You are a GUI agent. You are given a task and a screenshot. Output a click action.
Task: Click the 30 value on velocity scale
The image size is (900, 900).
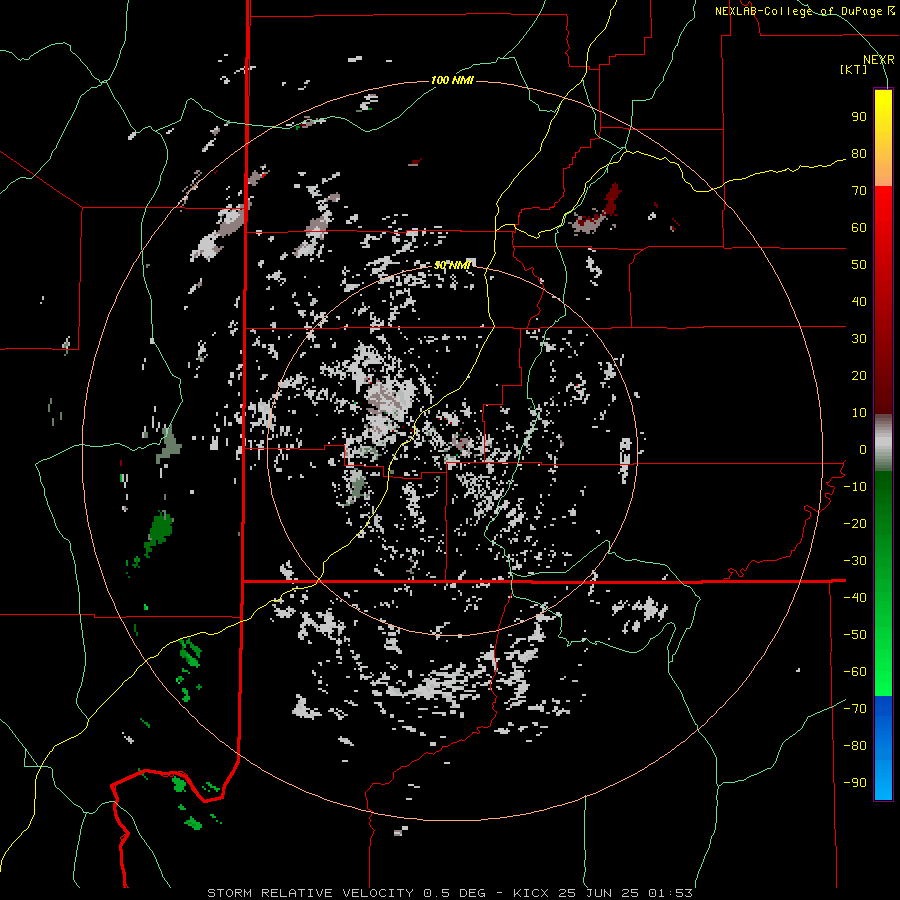point(859,339)
